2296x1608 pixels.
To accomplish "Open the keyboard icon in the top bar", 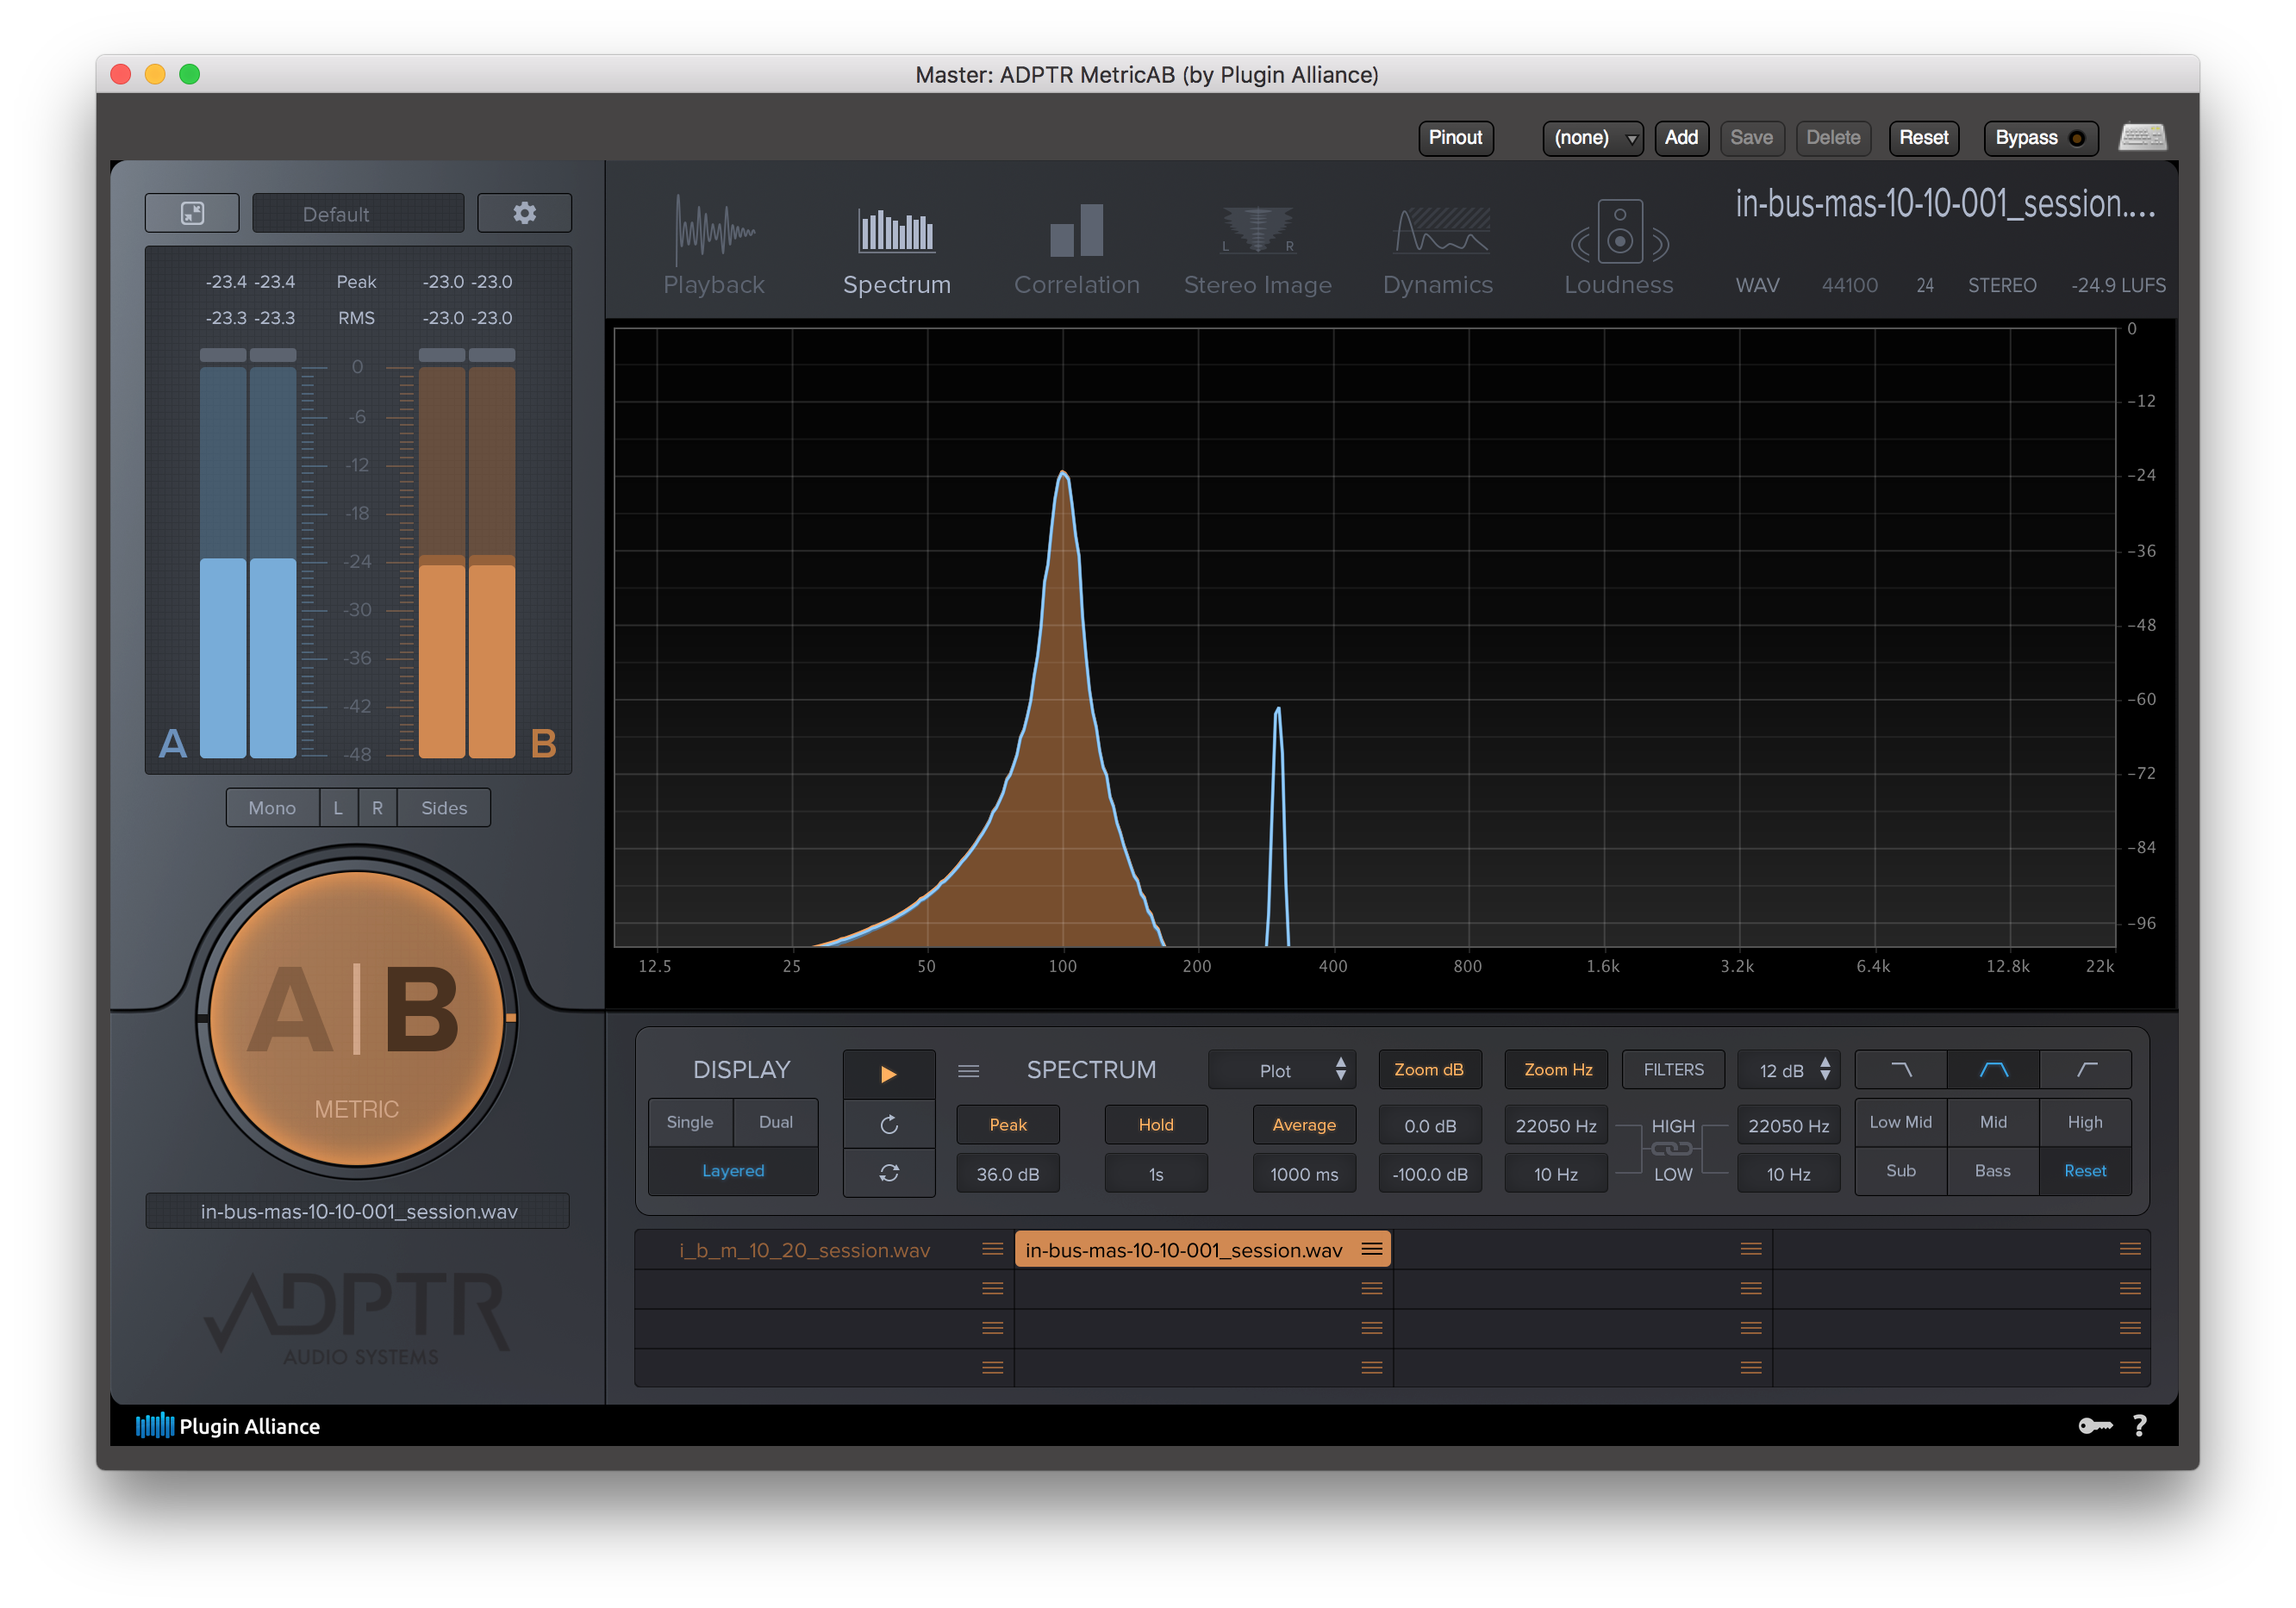I will (2142, 137).
